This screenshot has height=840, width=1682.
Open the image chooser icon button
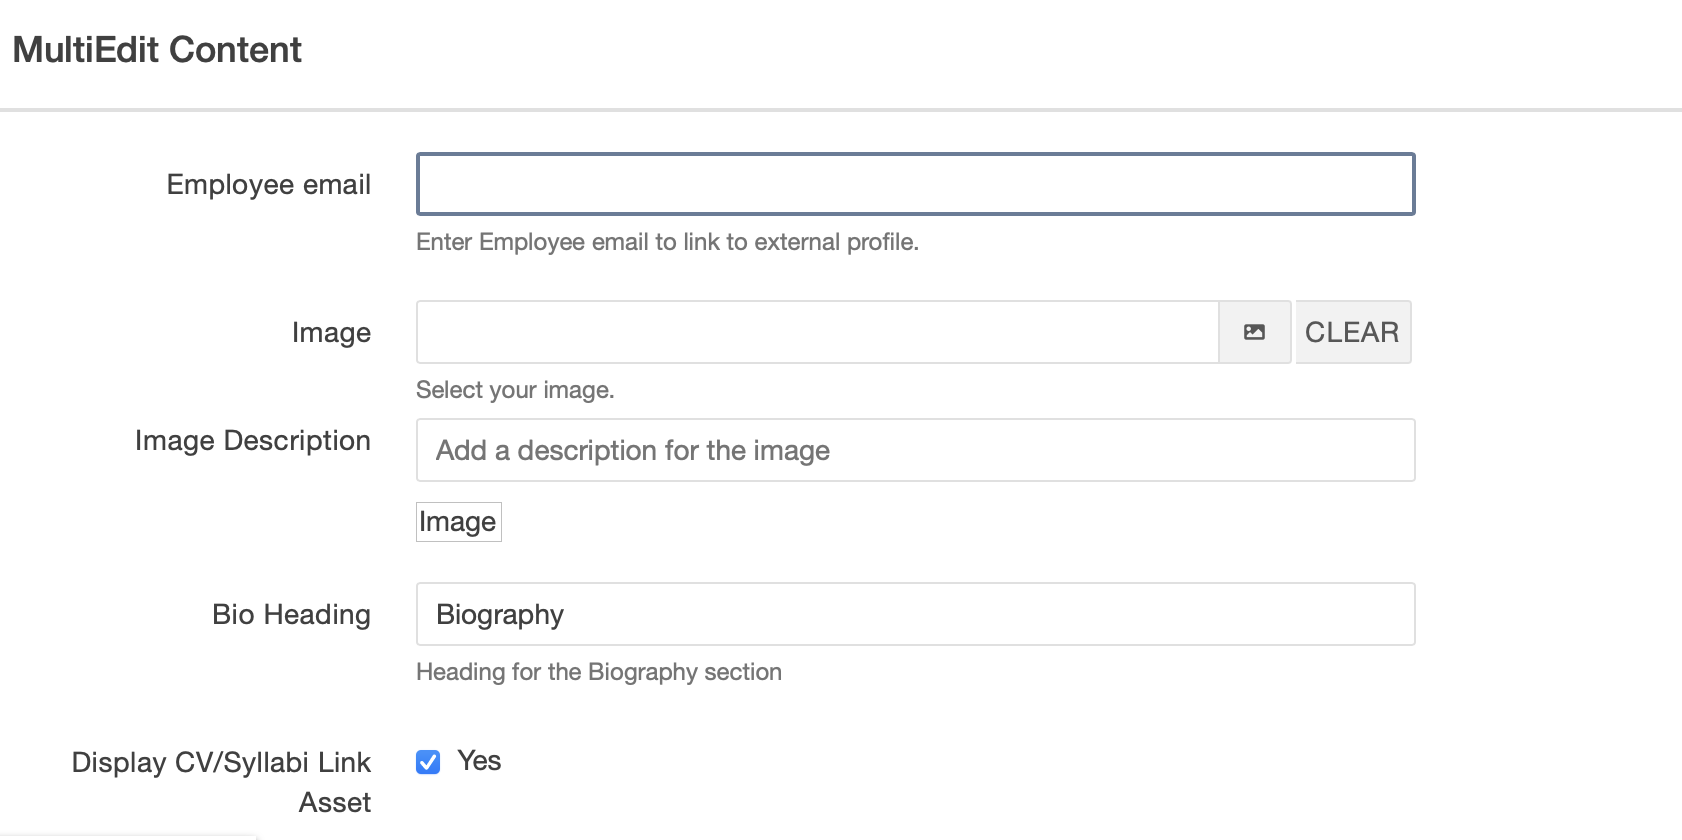point(1254,332)
